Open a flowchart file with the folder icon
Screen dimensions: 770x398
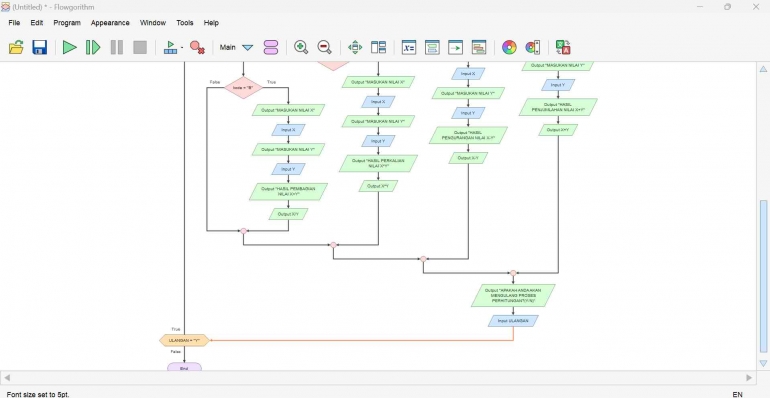pyautogui.click(x=16, y=47)
